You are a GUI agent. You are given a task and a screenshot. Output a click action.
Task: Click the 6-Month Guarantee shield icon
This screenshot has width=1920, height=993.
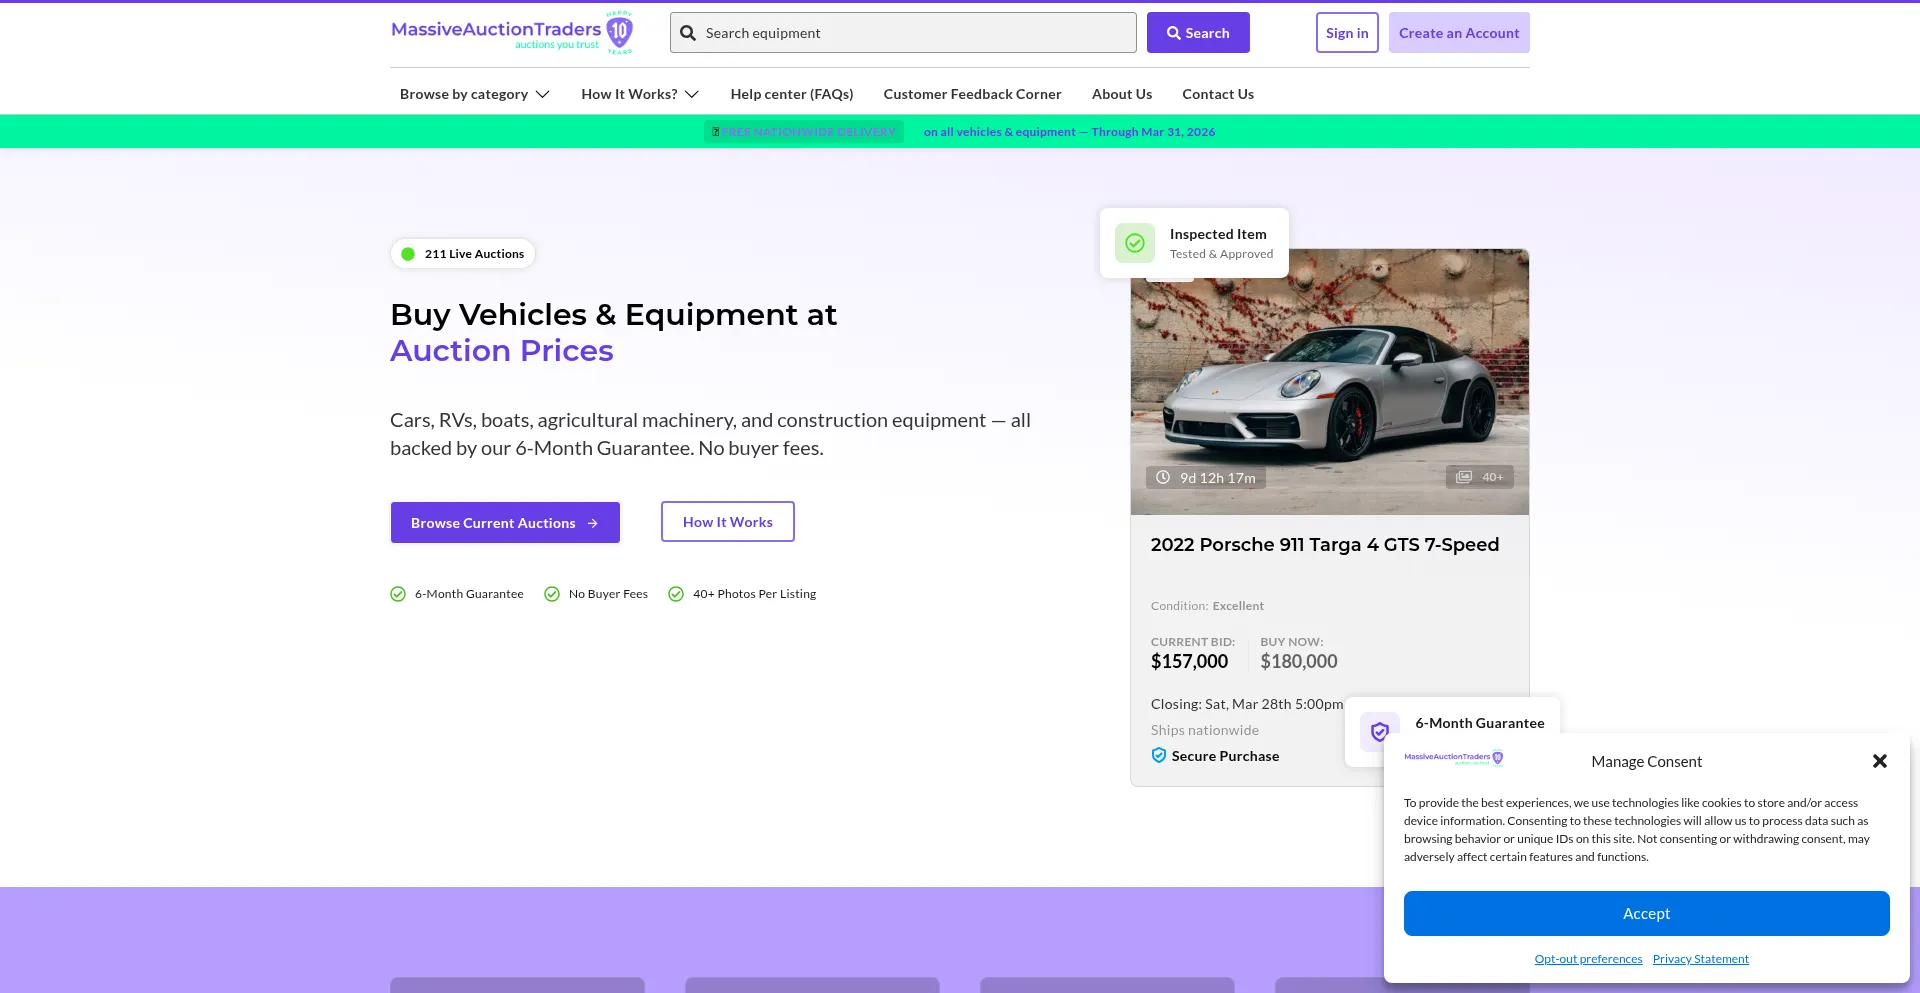[x=1380, y=732]
